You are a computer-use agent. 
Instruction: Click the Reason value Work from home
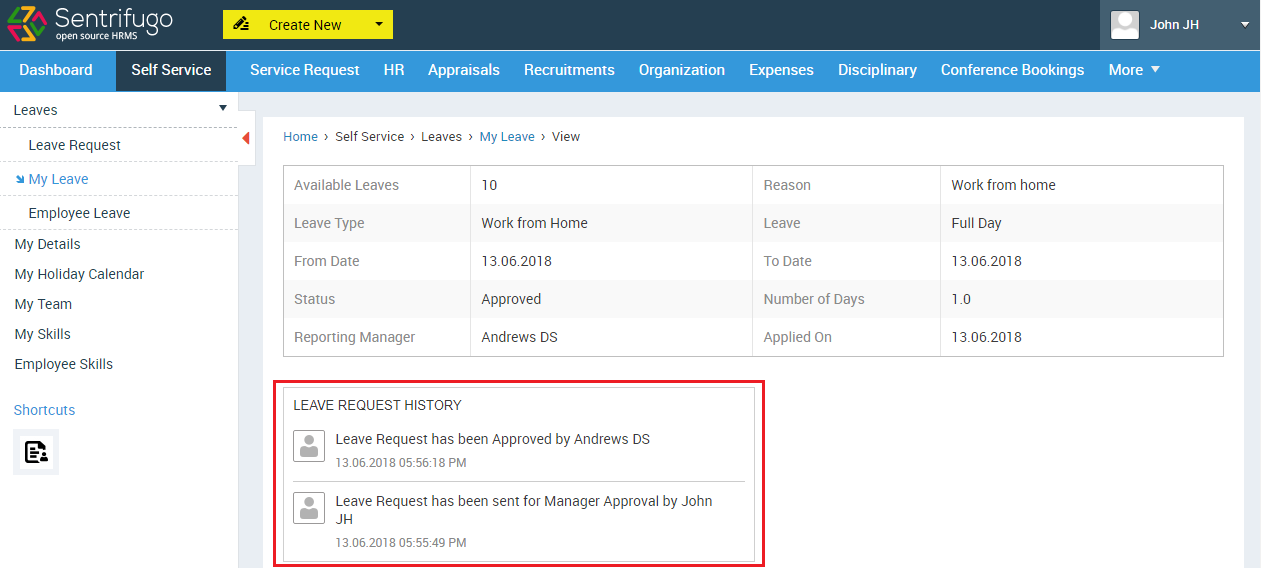tap(1003, 185)
